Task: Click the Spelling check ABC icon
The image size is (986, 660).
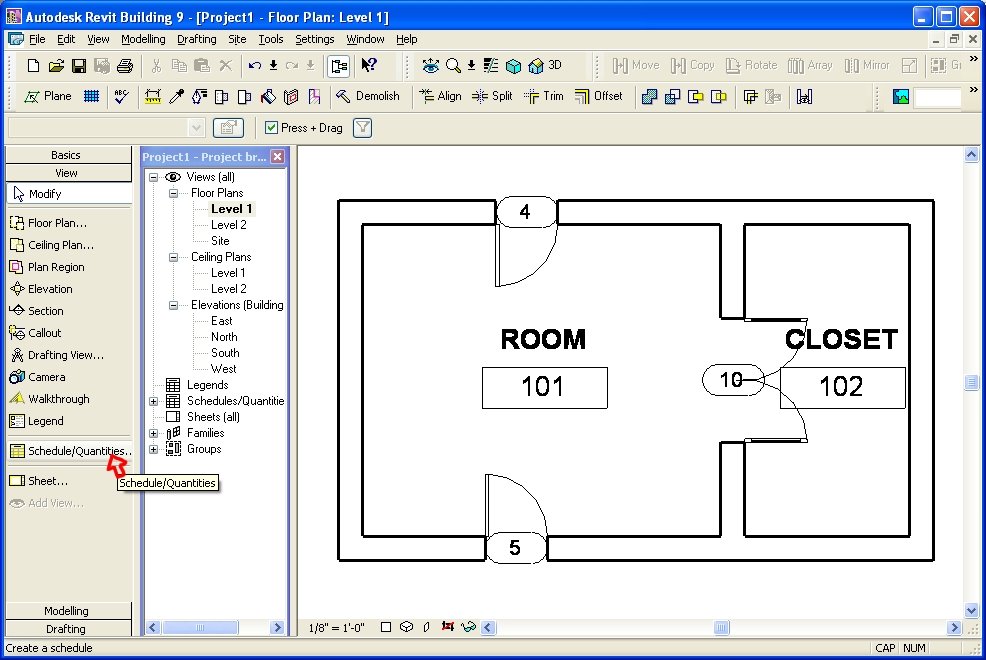Action: (x=121, y=97)
